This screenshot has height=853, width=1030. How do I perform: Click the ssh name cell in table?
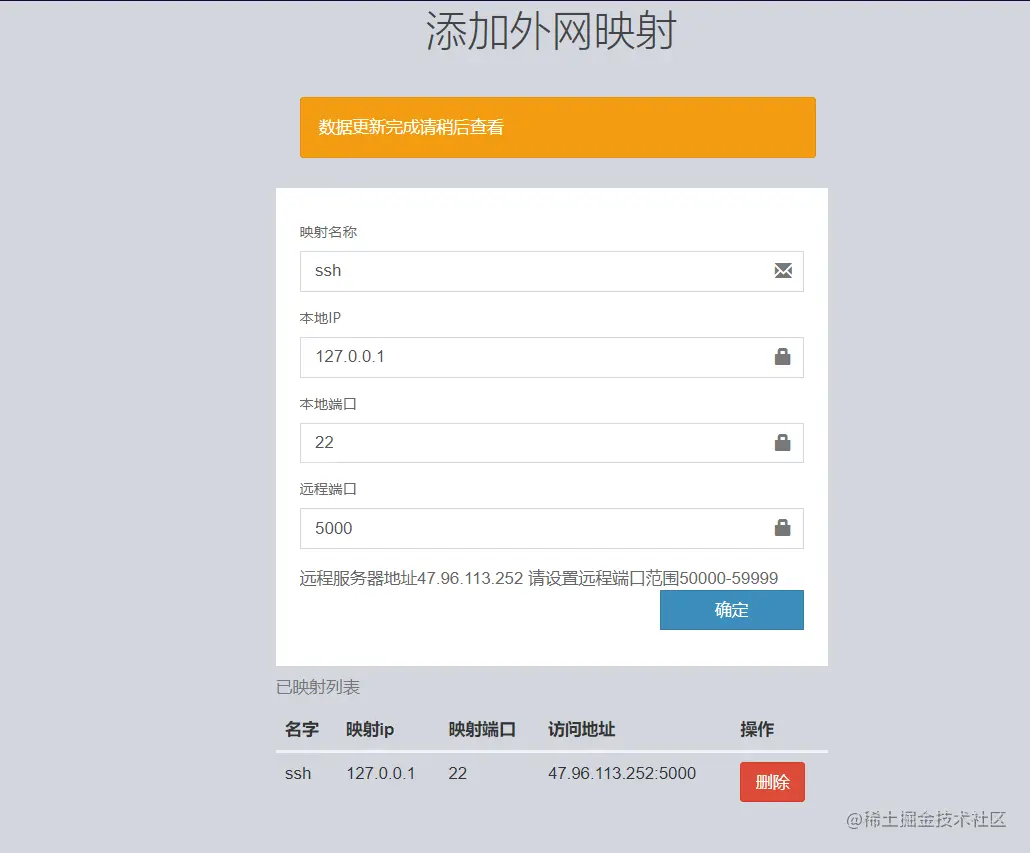point(298,774)
